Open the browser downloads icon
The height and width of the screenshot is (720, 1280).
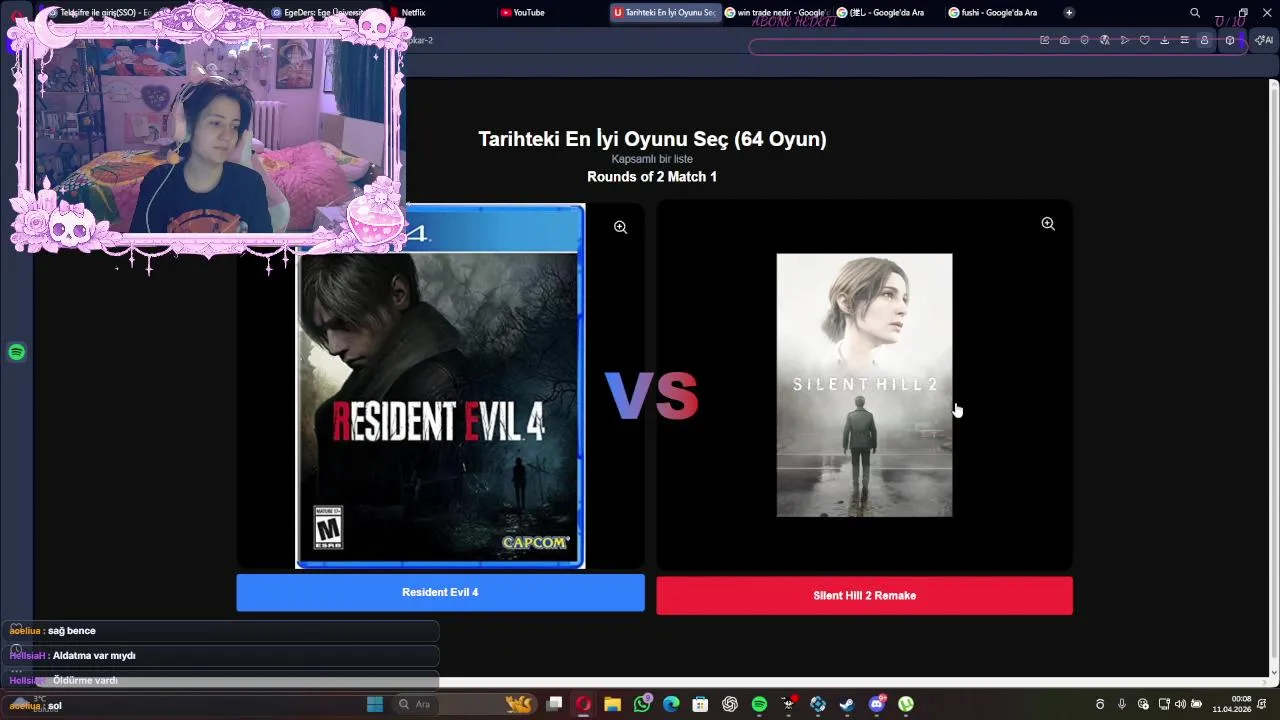tap(1165, 40)
